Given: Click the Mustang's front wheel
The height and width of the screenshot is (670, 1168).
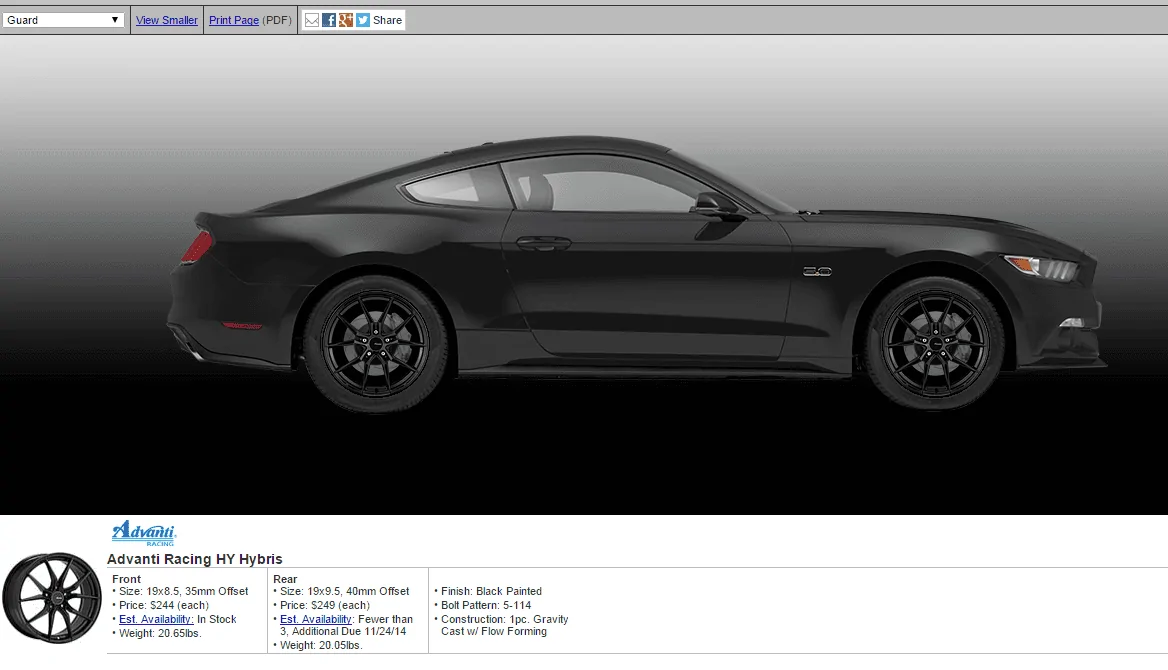Looking at the screenshot, I should tap(936, 344).
